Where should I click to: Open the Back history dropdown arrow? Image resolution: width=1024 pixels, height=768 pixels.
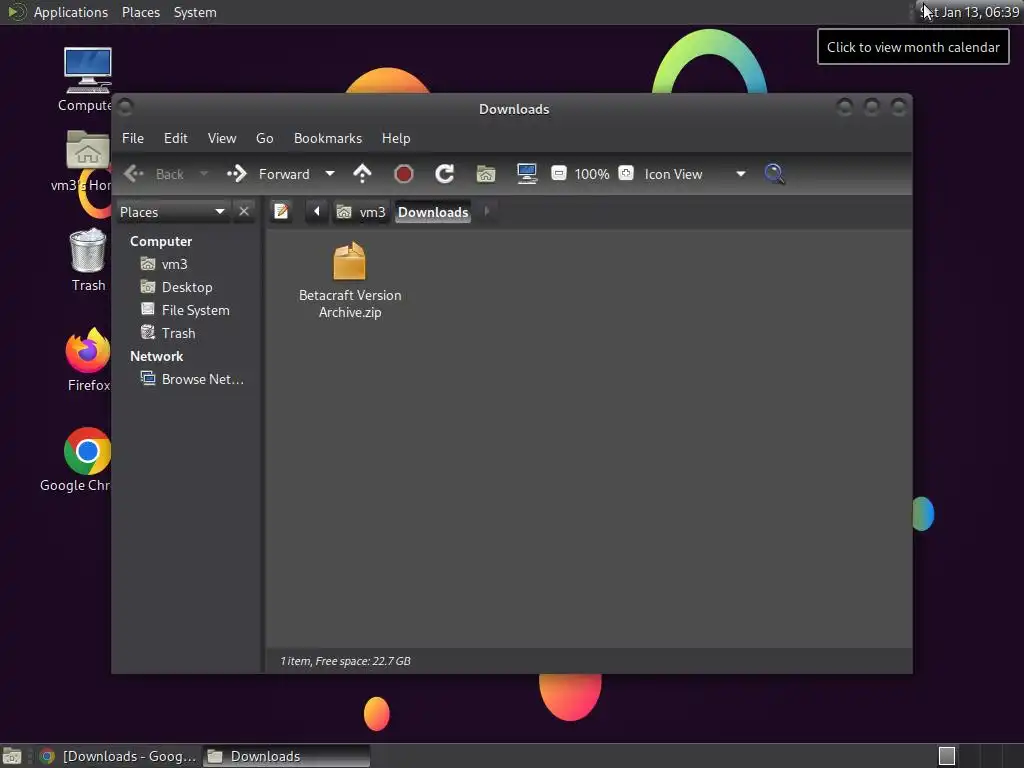tap(204, 174)
